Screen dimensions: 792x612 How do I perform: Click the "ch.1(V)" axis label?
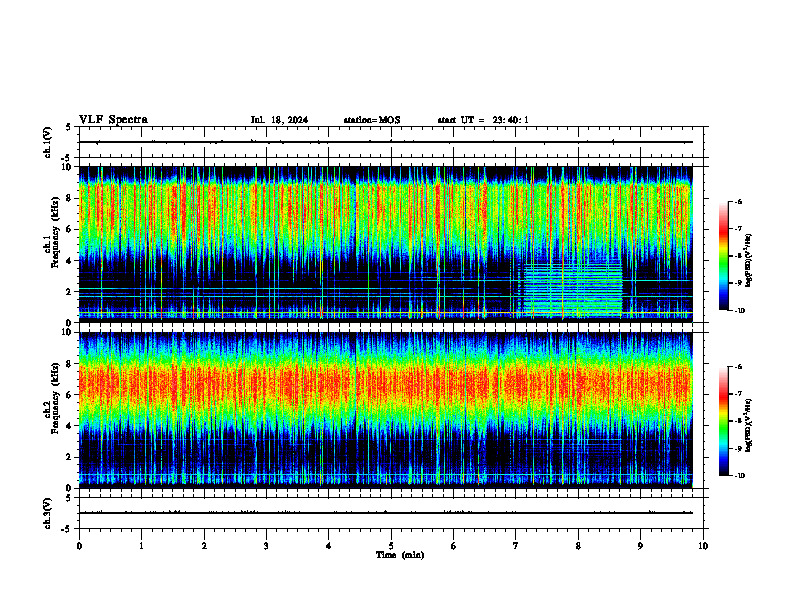pos(48,142)
